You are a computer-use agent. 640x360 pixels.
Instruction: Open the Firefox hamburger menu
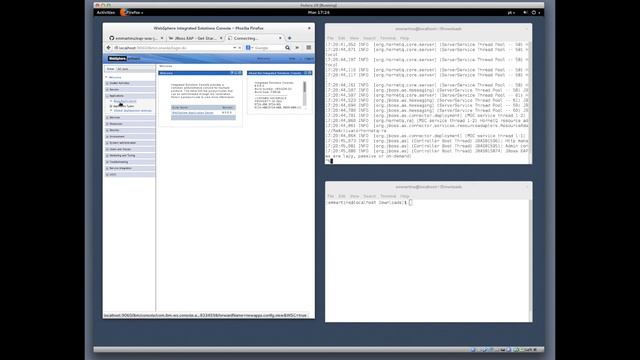(309, 48)
